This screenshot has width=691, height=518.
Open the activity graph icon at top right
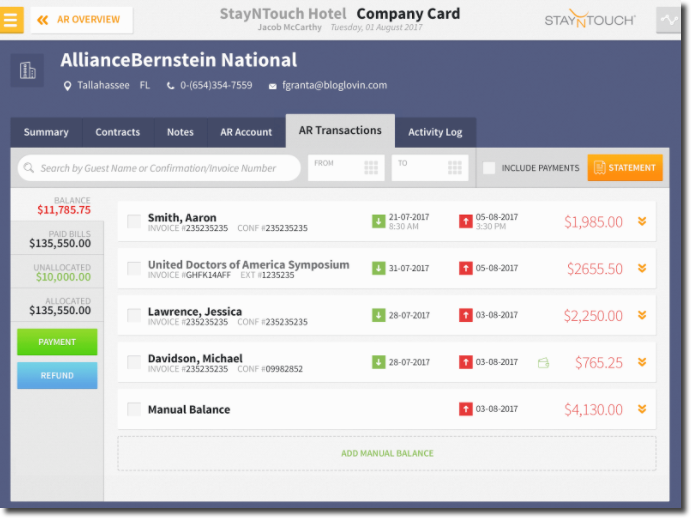[669, 20]
